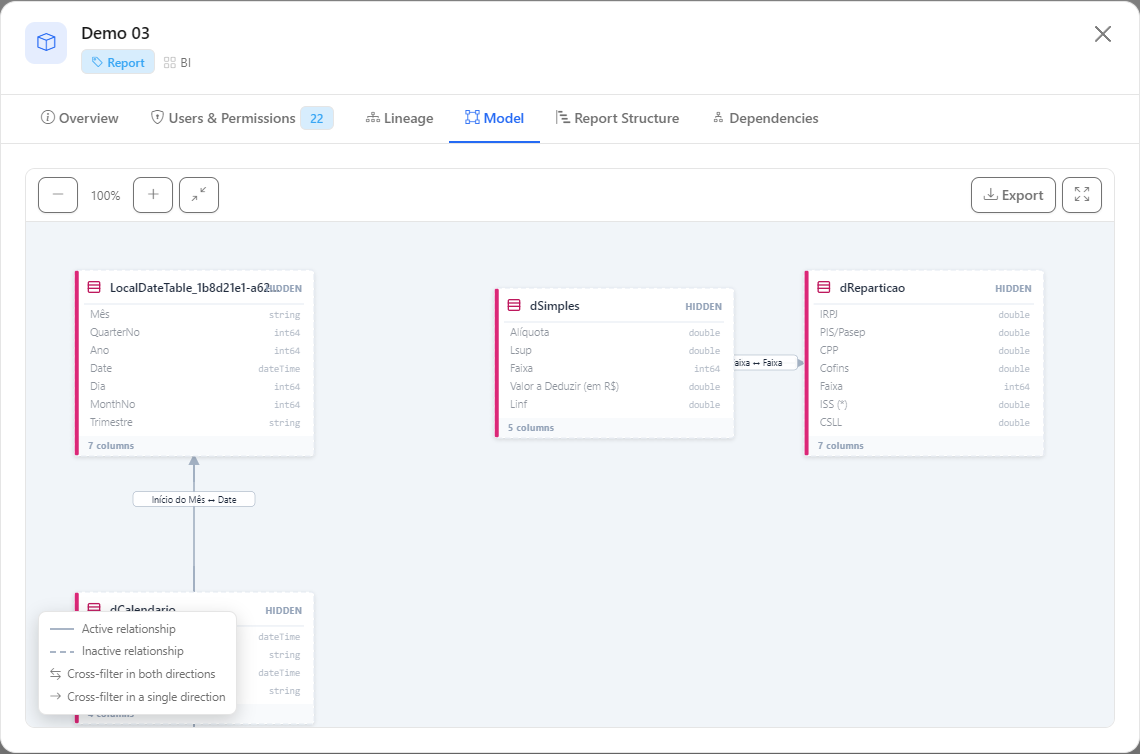Screen dimensions: 1140x754
Task: Click the BI workspace label
Action: tap(177, 63)
